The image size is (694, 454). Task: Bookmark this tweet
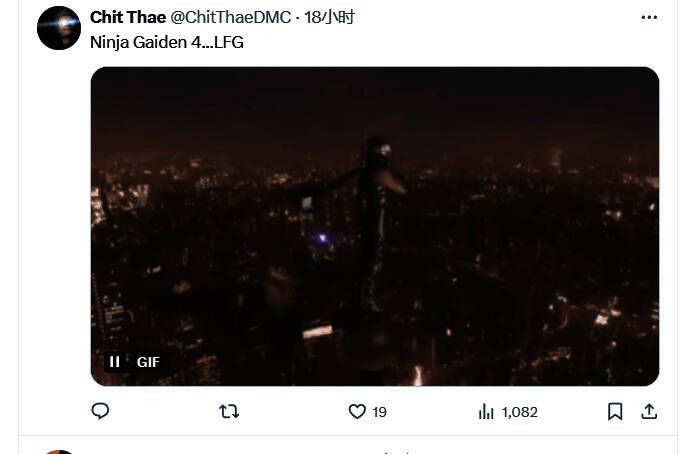(x=615, y=411)
